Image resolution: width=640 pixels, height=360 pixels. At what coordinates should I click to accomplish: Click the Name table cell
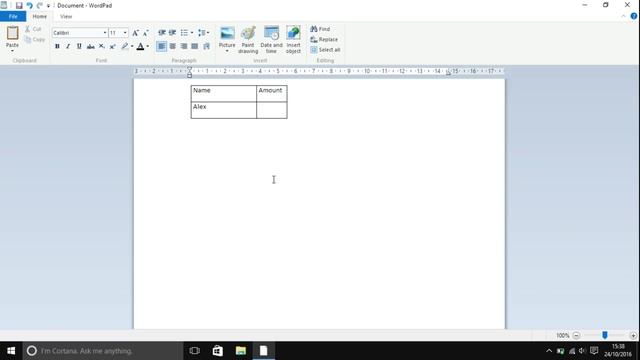224,93
